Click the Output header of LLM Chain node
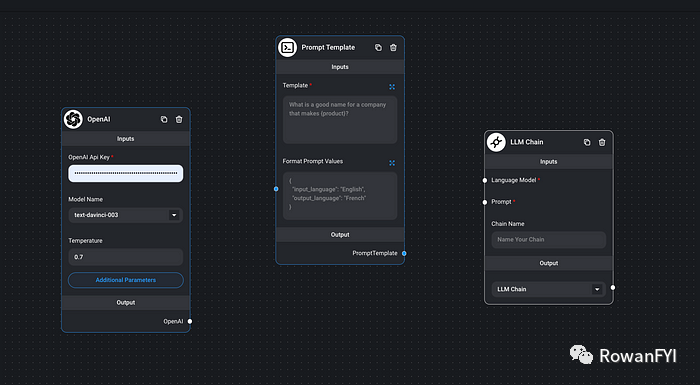 (x=549, y=263)
